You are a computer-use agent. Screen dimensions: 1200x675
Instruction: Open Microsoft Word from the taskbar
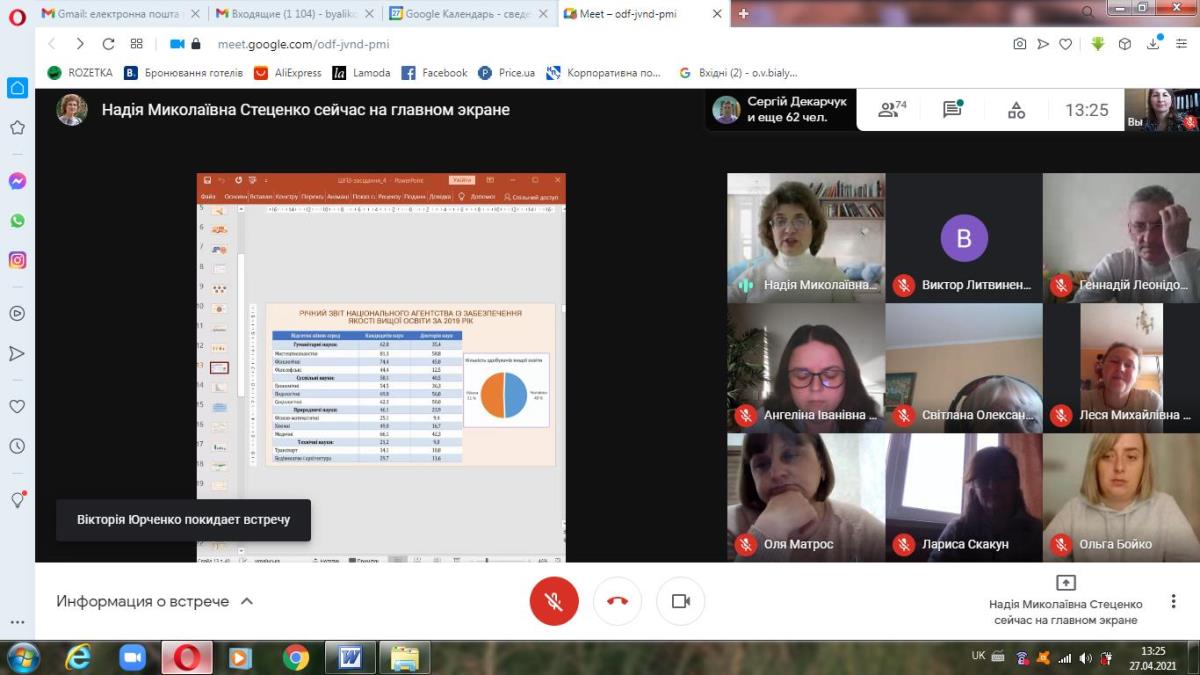click(x=350, y=657)
